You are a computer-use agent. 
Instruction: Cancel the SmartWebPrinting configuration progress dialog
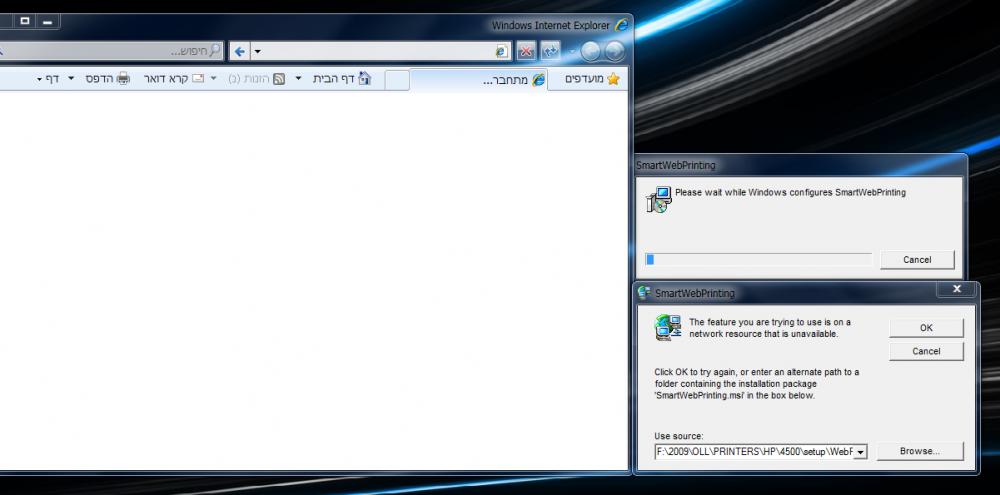point(917,260)
